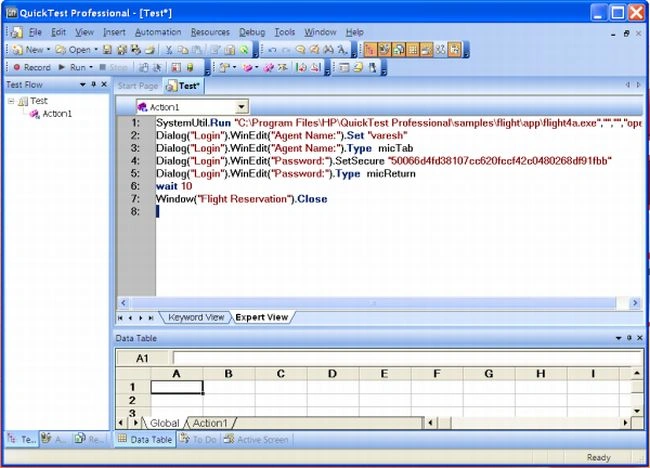Click the Data Table formula input field
Image resolution: width=650 pixels, height=468 pixels.
click(x=407, y=358)
